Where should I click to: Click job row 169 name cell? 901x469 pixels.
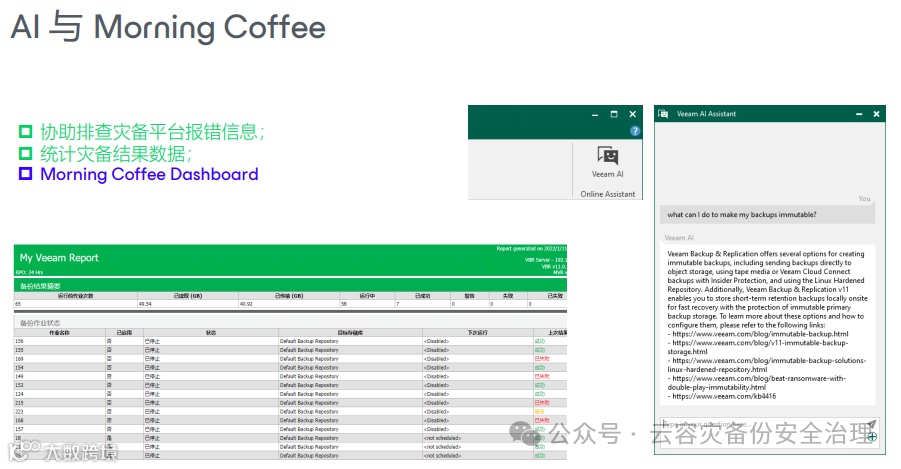(x=60, y=359)
